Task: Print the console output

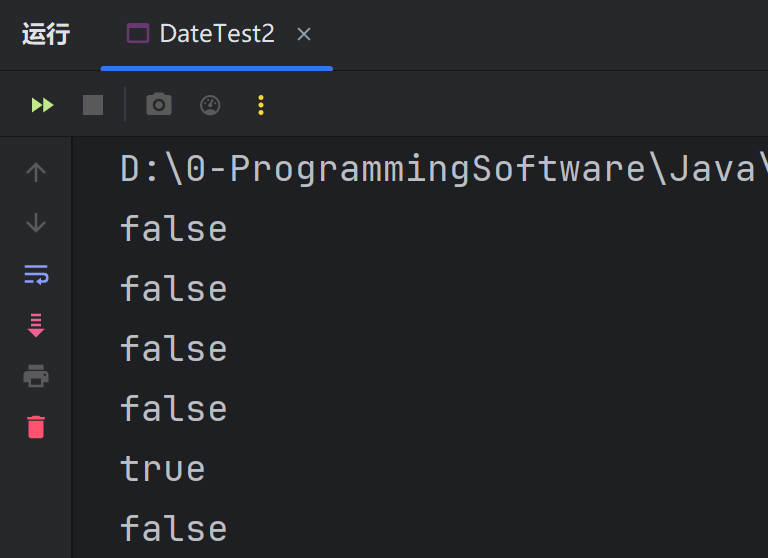Action: 36,377
